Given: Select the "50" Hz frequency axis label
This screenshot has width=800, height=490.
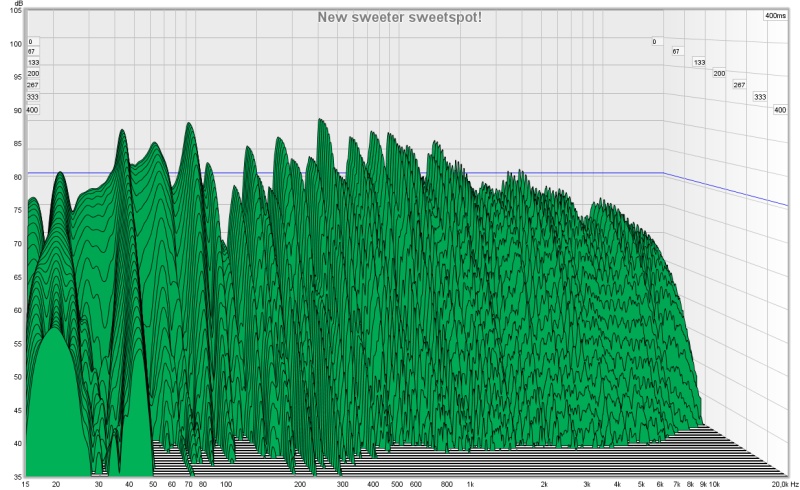Looking at the screenshot, I should [x=153, y=484].
